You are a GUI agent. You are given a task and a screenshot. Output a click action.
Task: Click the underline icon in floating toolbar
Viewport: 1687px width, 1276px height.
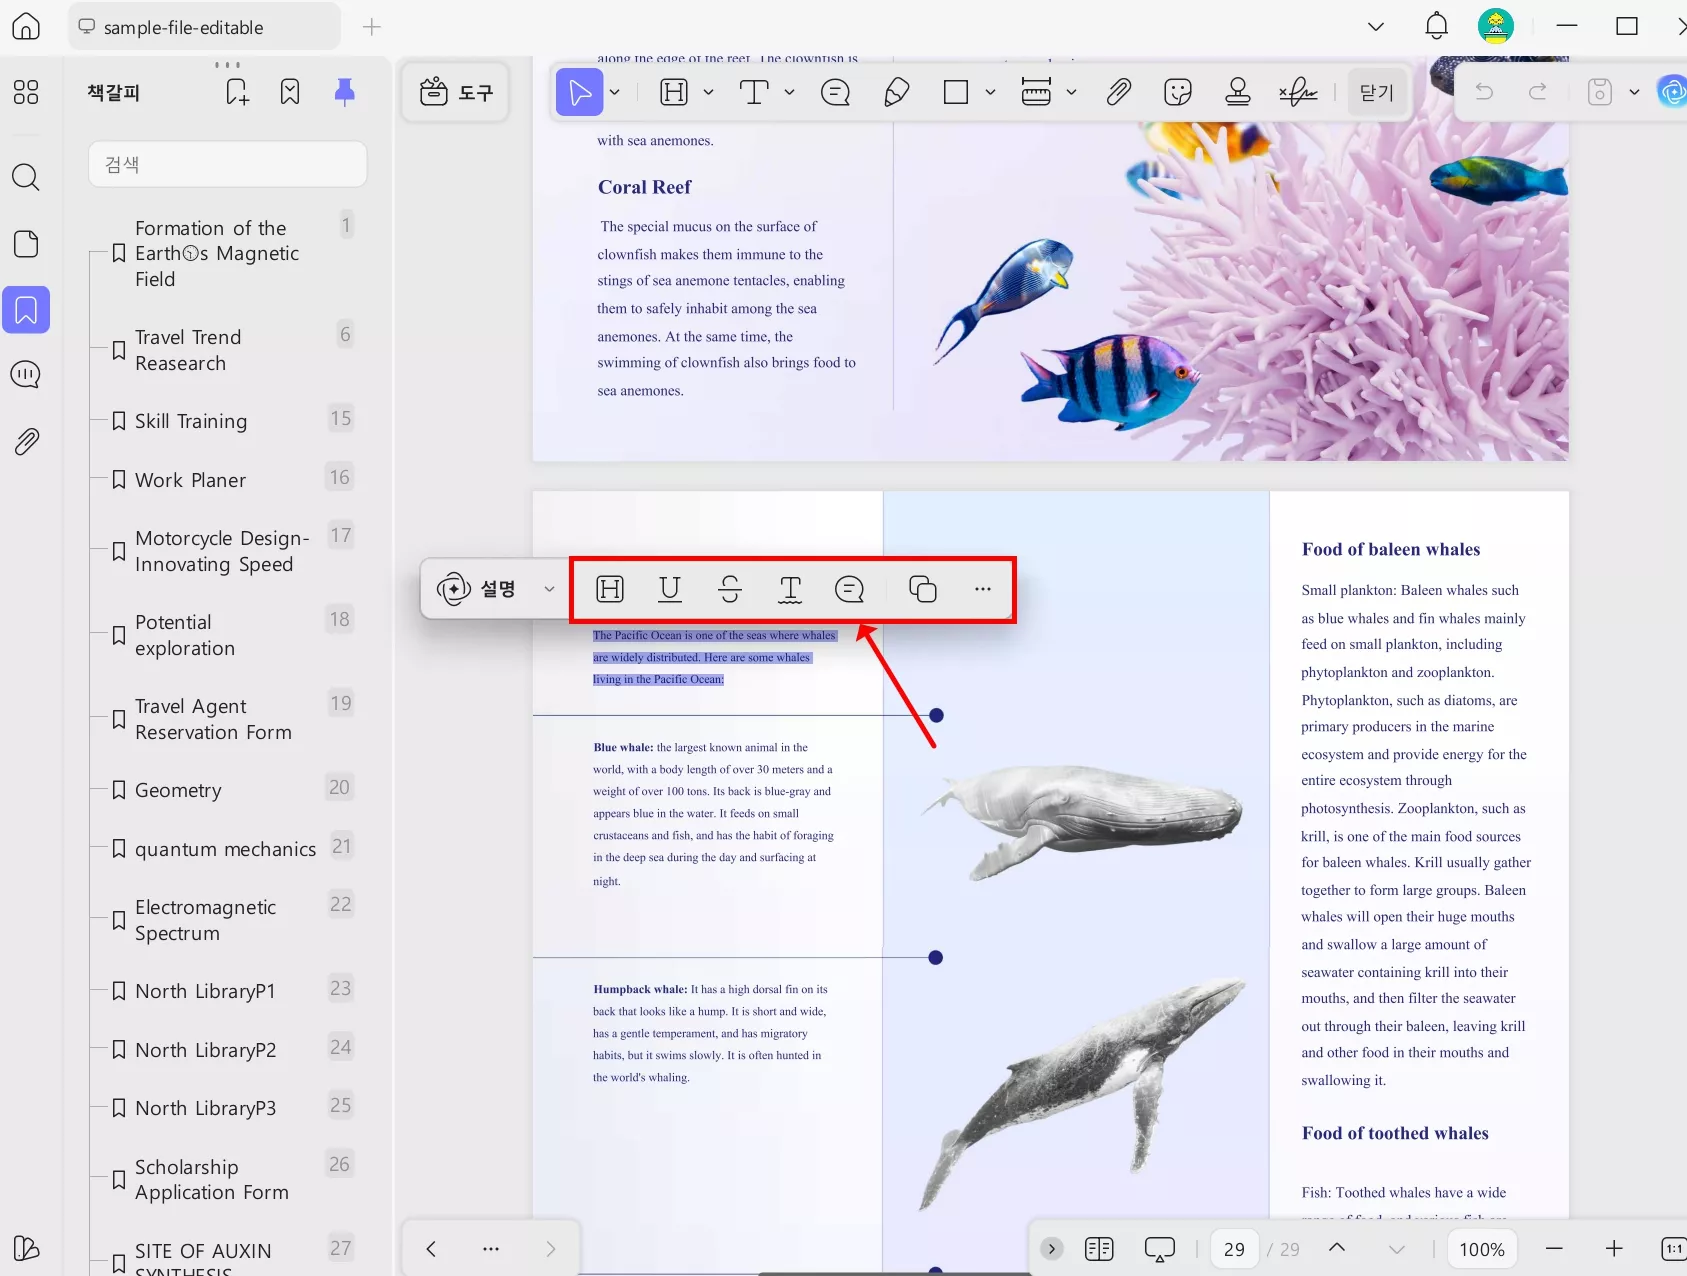tap(670, 589)
